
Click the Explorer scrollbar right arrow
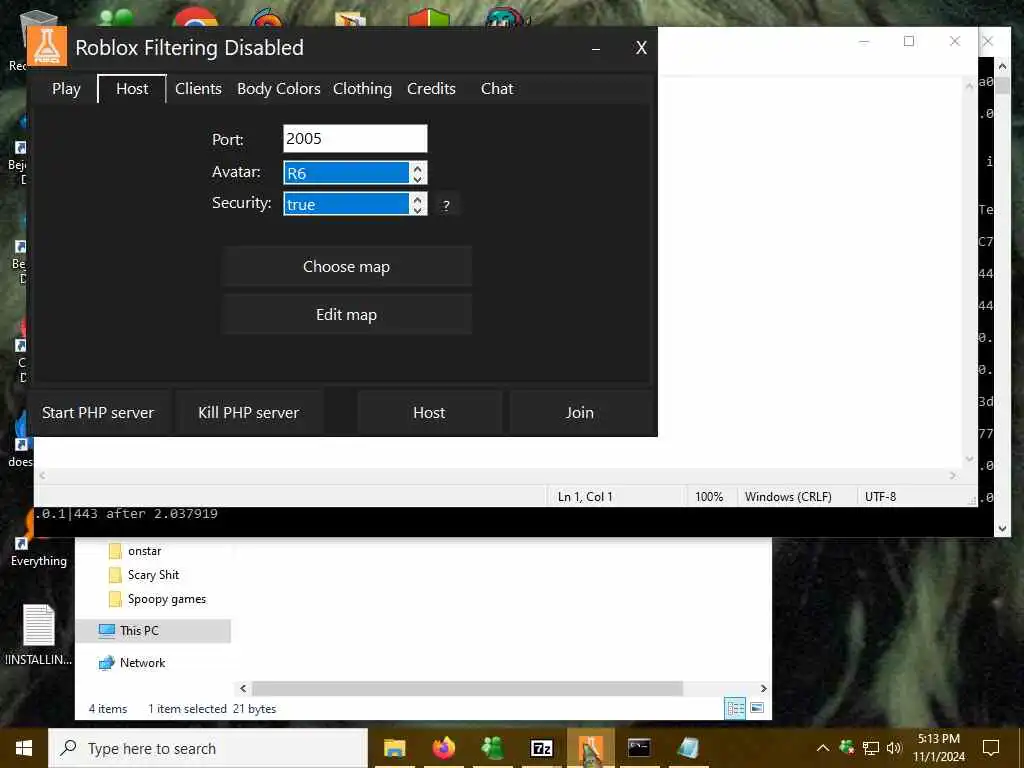point(763,688)
